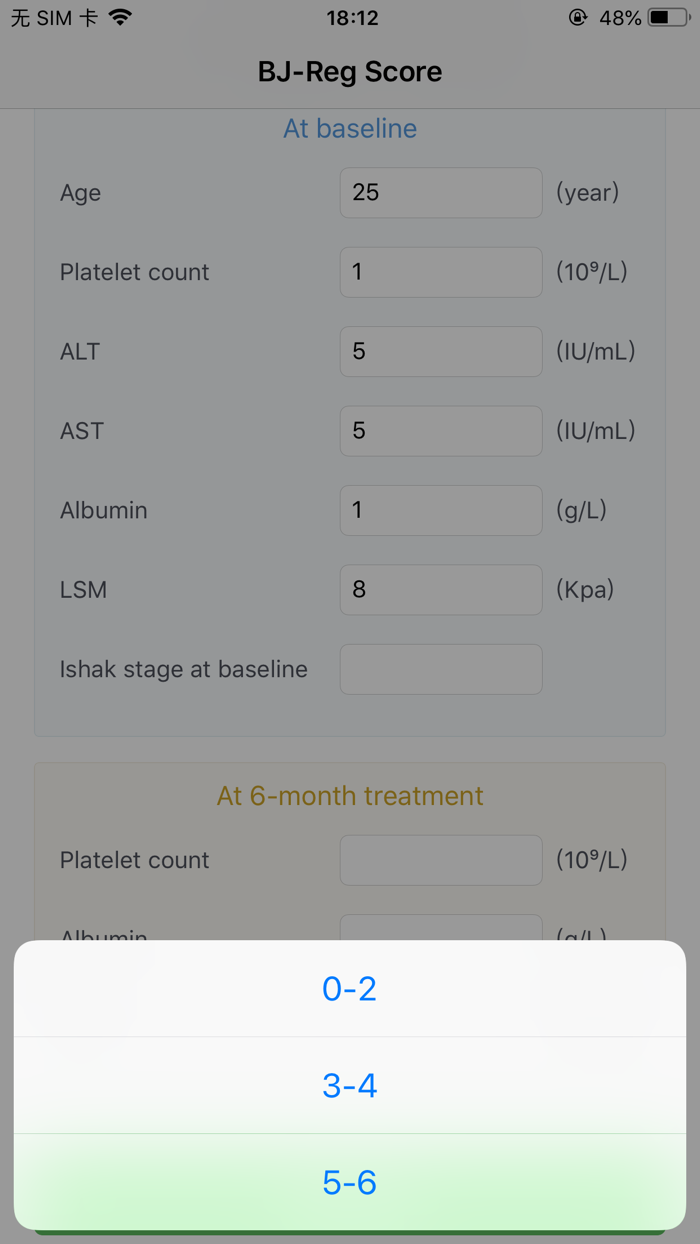Tap the 6-month Platelet count field
Viewport: 700px width, 1244px height.
[440, 859]
